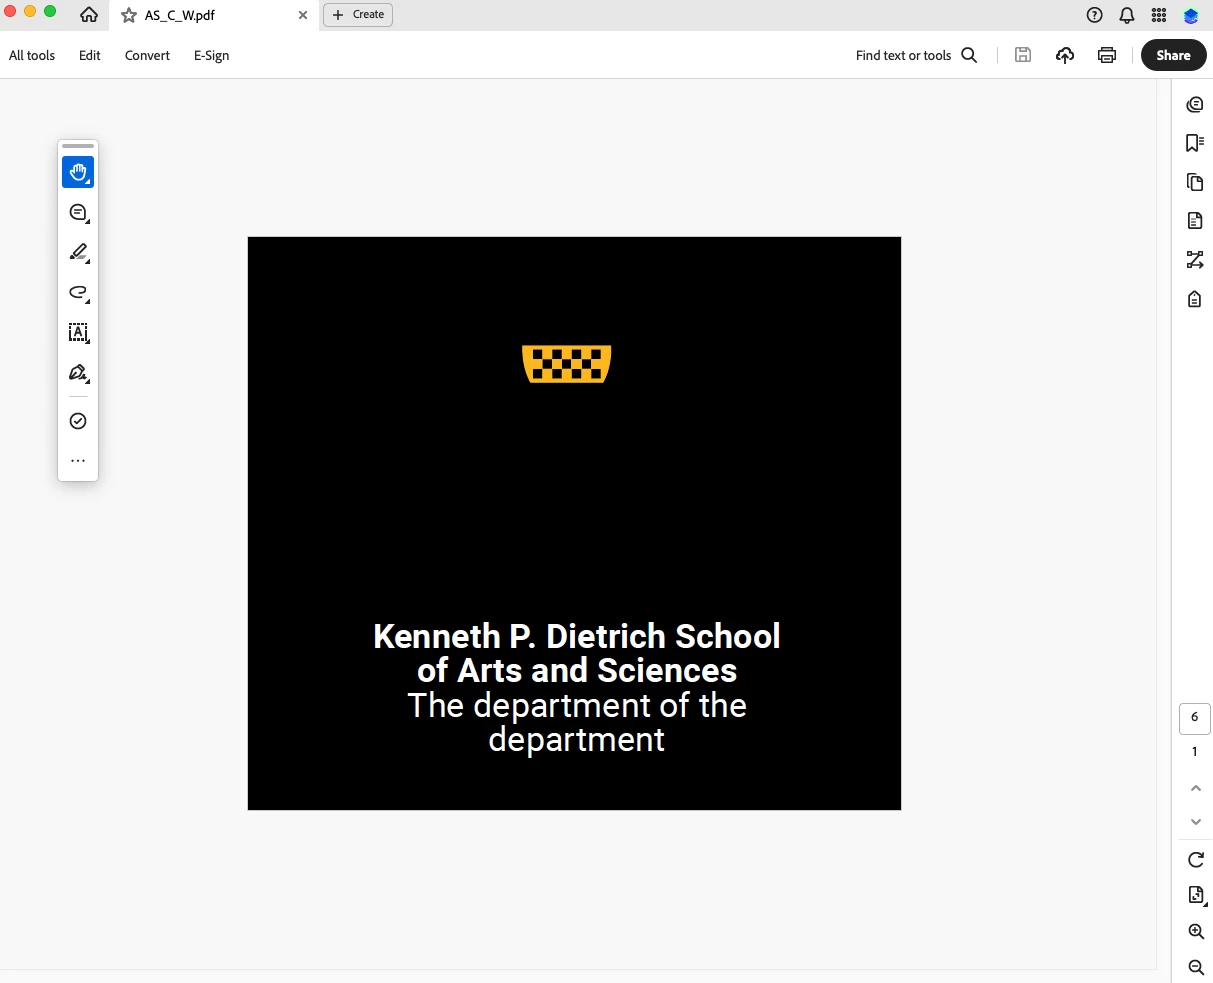Select the Hand pan tool
This screenshot has height=983, width=1213.
(x=78, y=172)
